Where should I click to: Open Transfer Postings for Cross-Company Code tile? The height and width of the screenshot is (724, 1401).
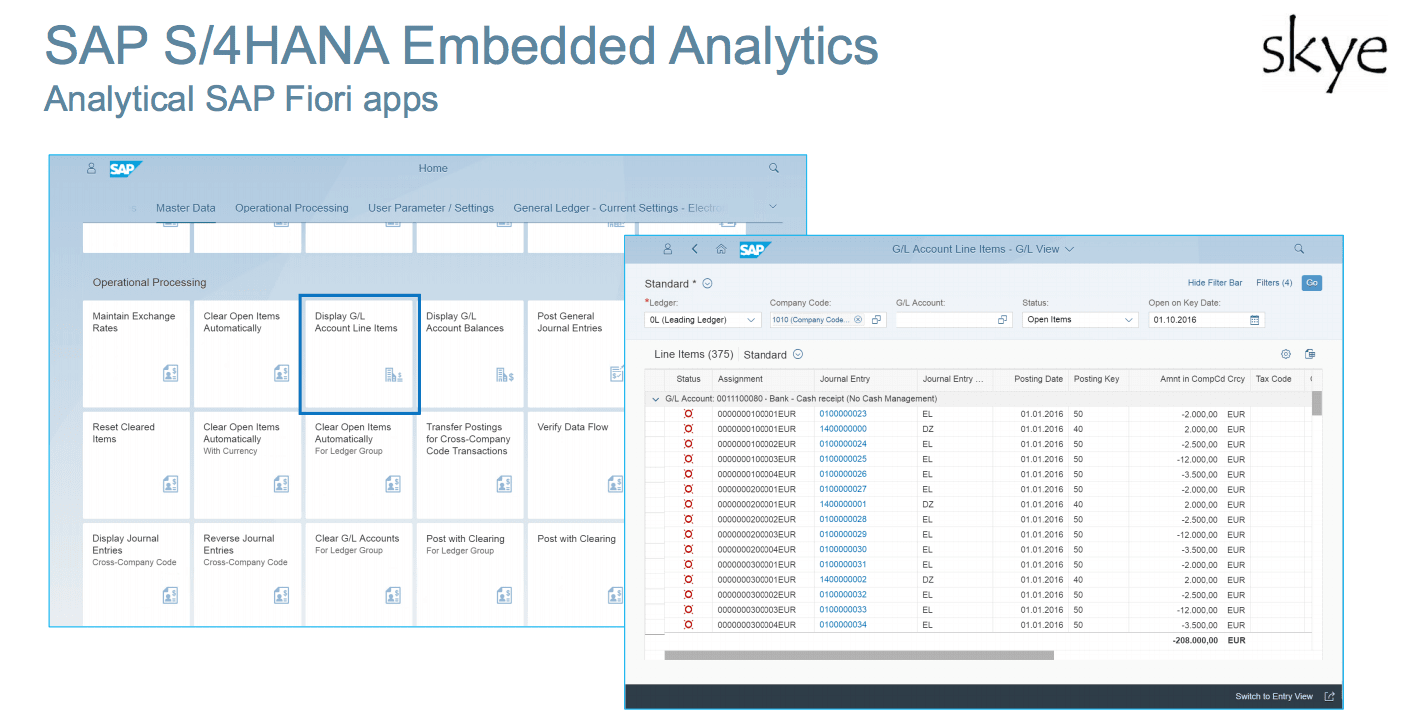469,465
